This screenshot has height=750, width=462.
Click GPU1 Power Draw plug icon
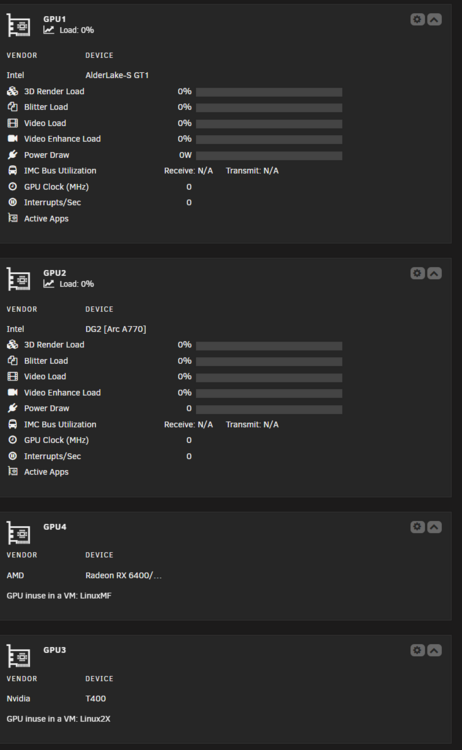[x=12, y=154]
